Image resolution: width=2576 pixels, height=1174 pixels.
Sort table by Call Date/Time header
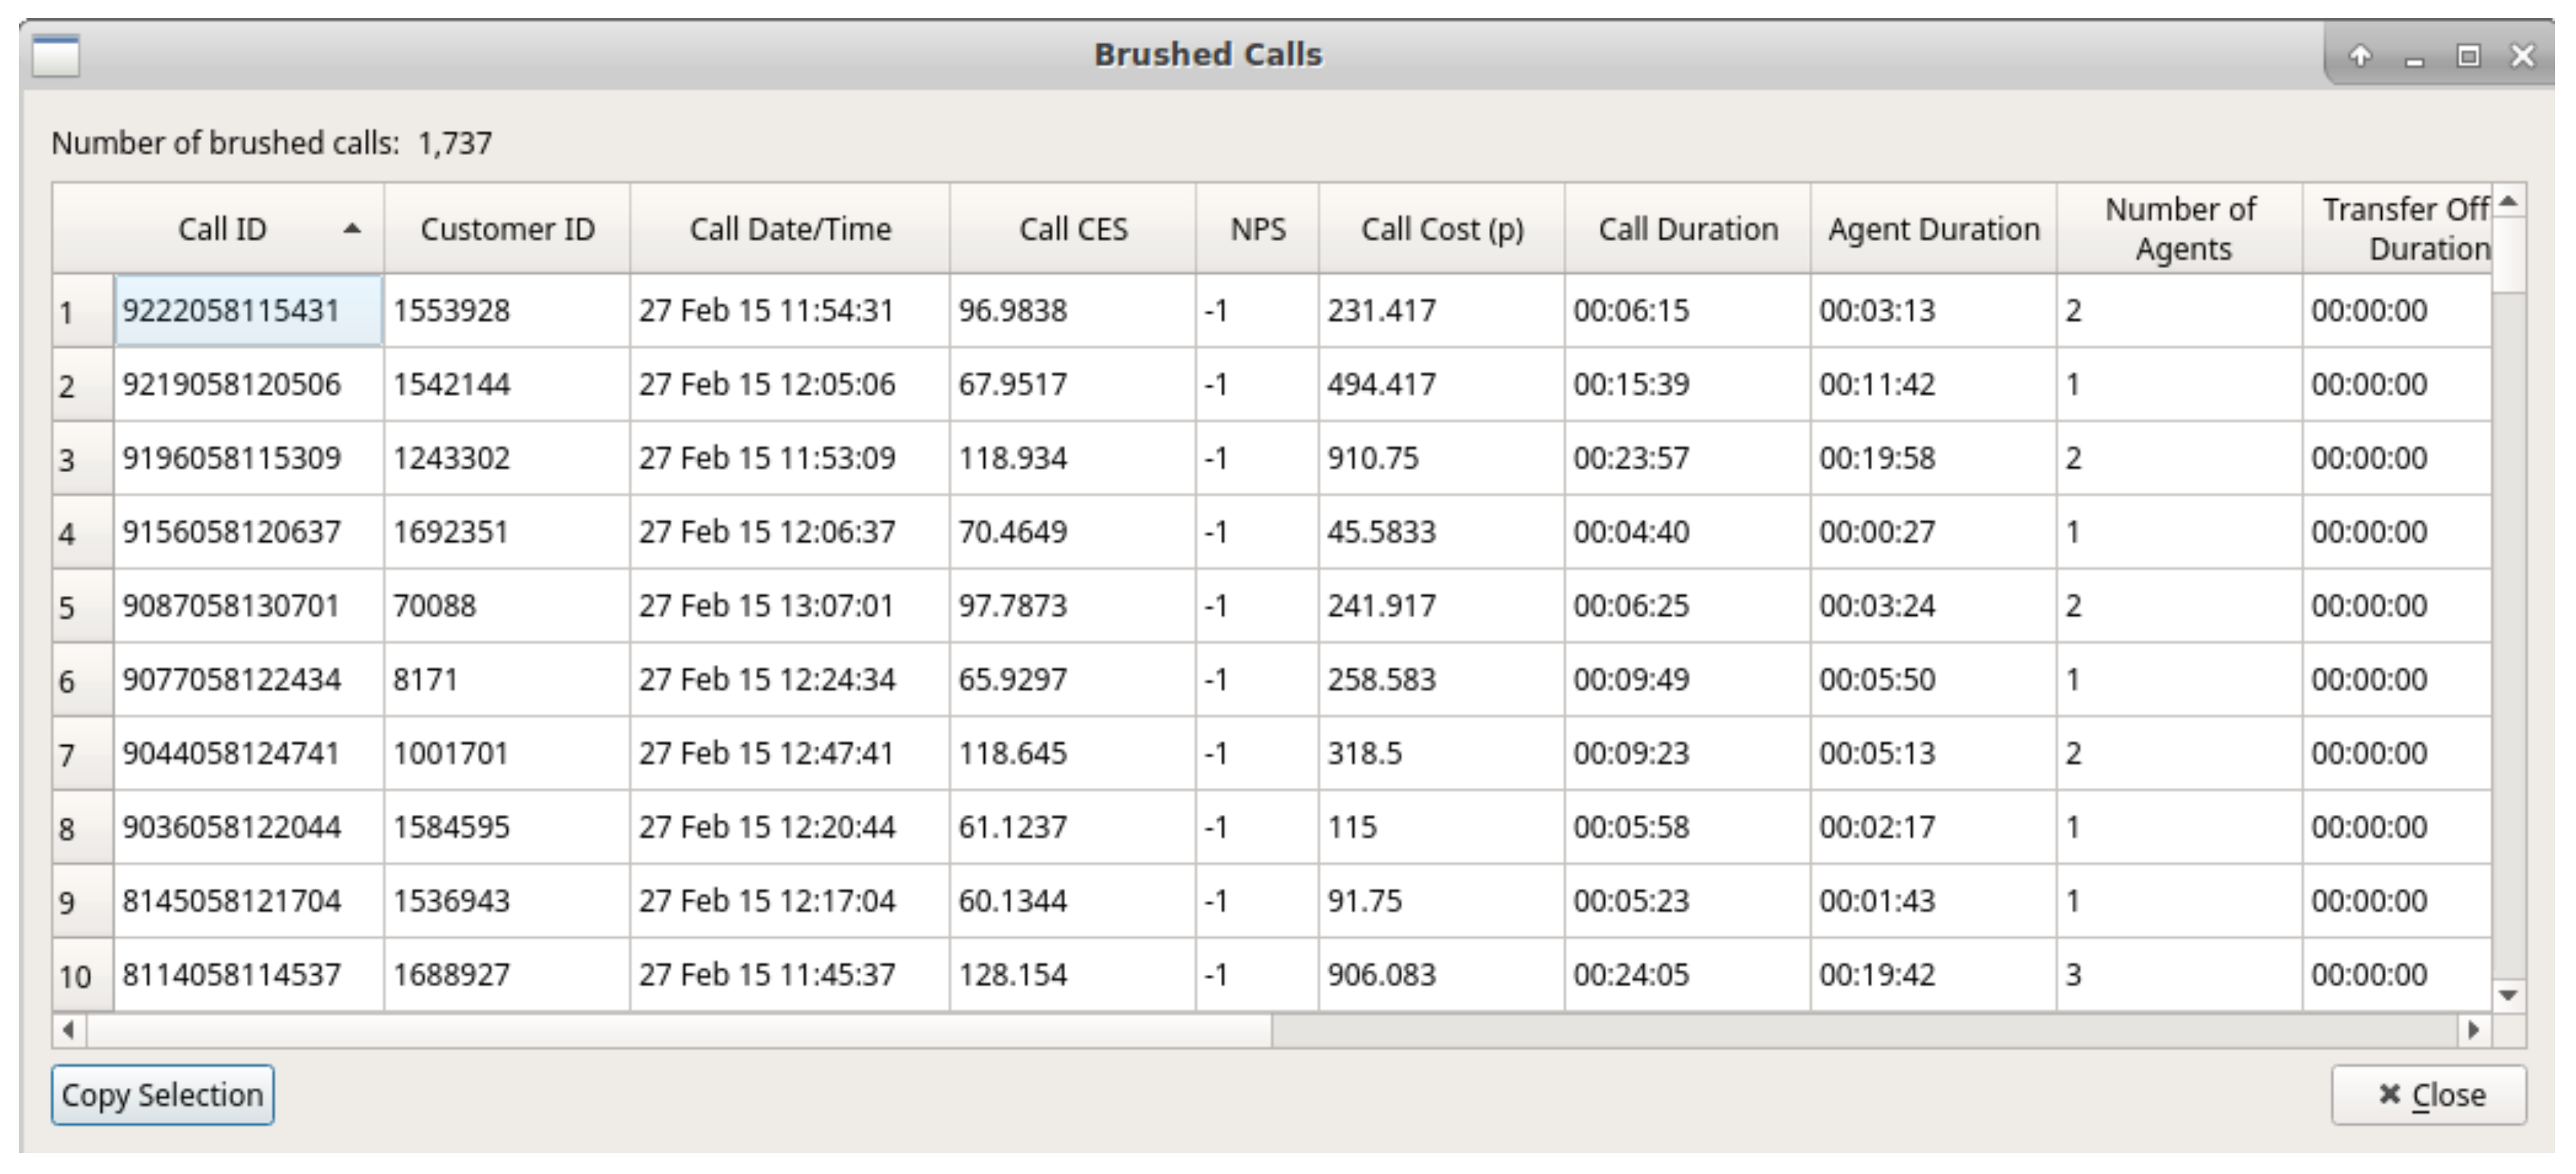click(790, 229)
